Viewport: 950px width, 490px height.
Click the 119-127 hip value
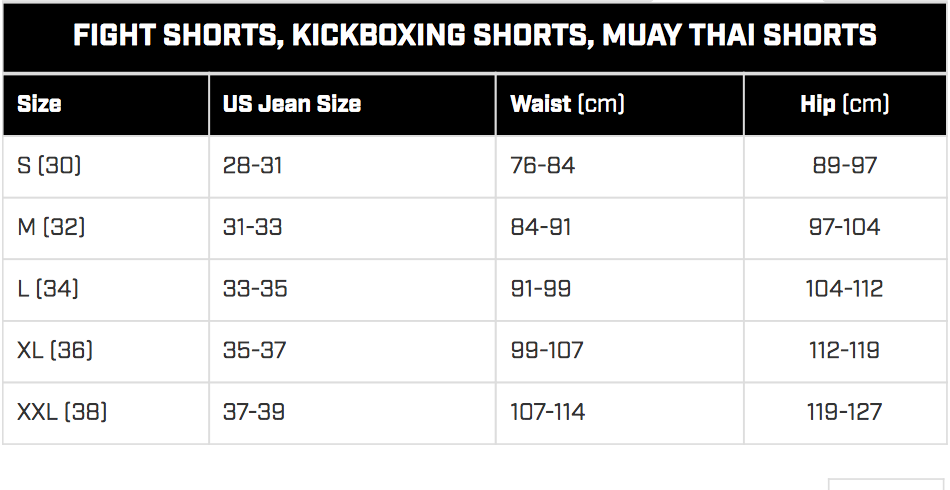[845, 413]
